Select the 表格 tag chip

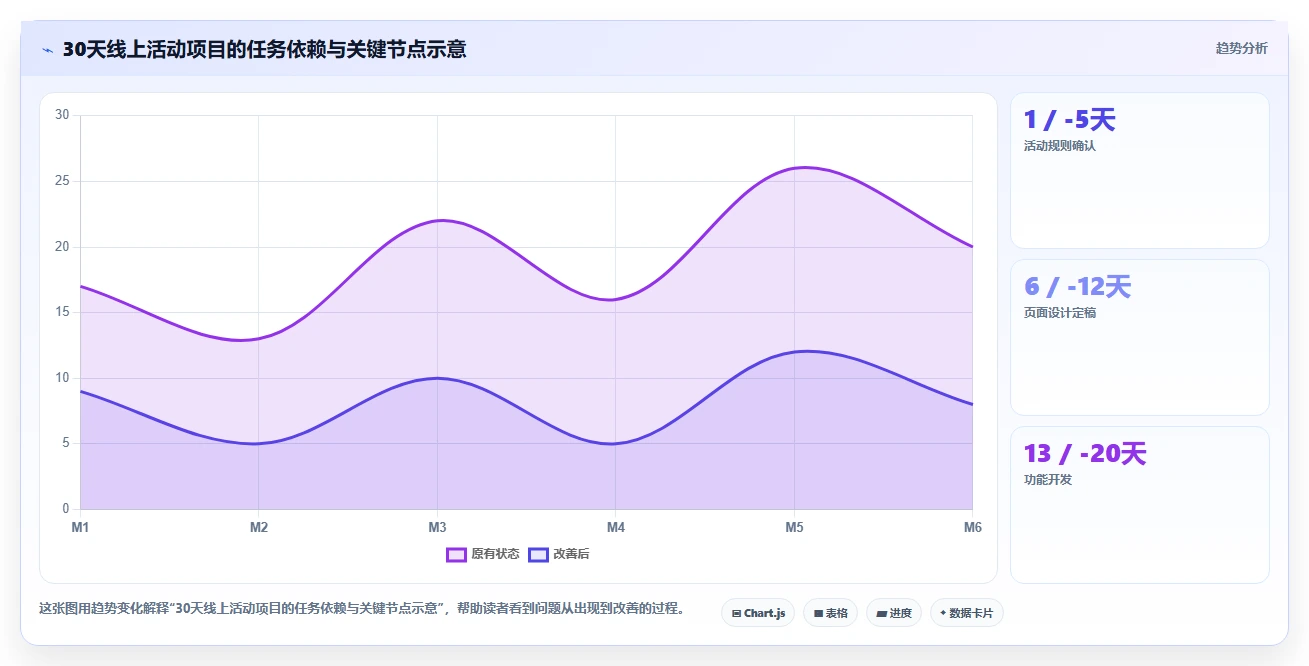(830, 613)
